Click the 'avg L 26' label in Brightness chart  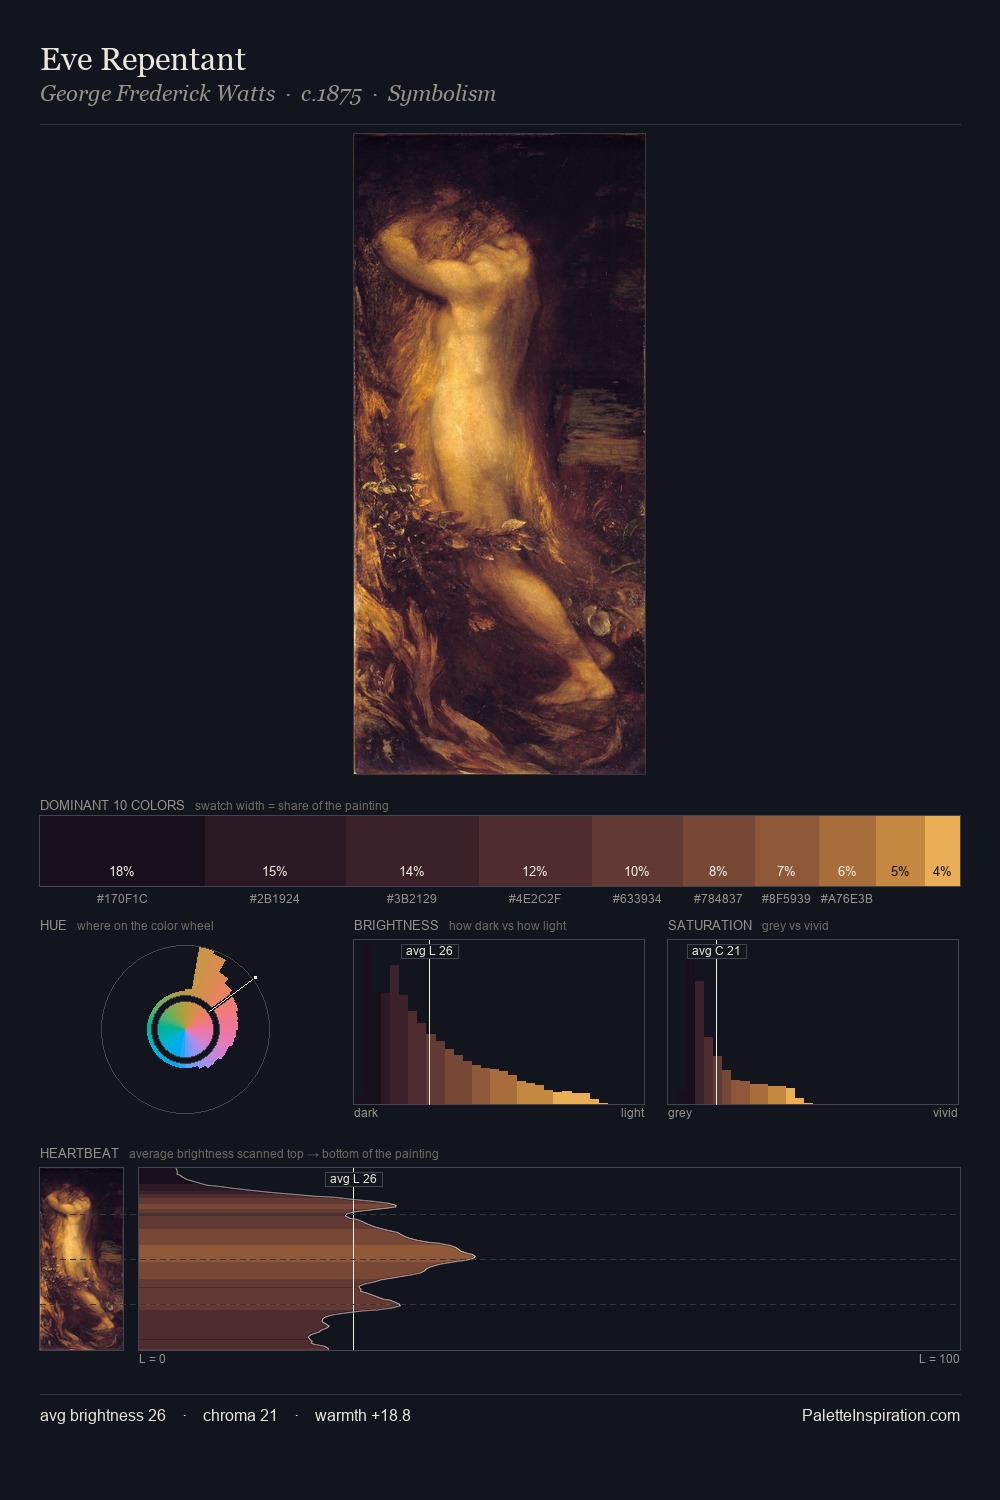pyautogui.click(x=429, y=951)
